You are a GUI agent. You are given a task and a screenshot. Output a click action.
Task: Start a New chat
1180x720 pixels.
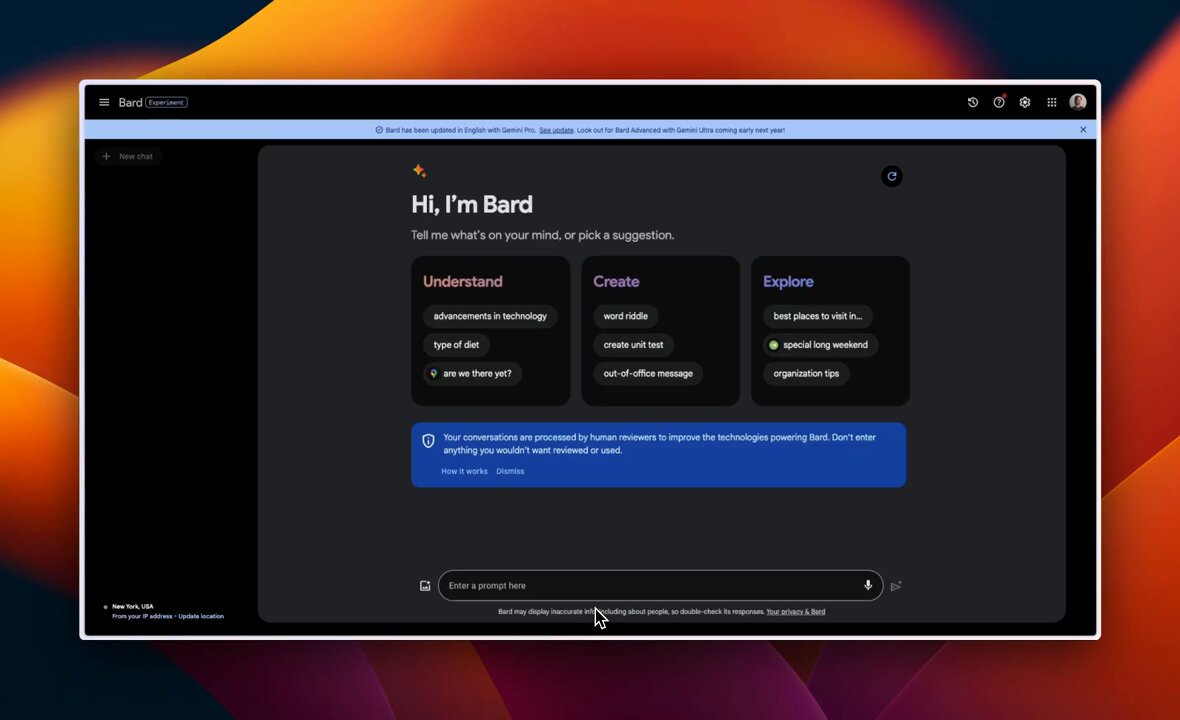129,156
